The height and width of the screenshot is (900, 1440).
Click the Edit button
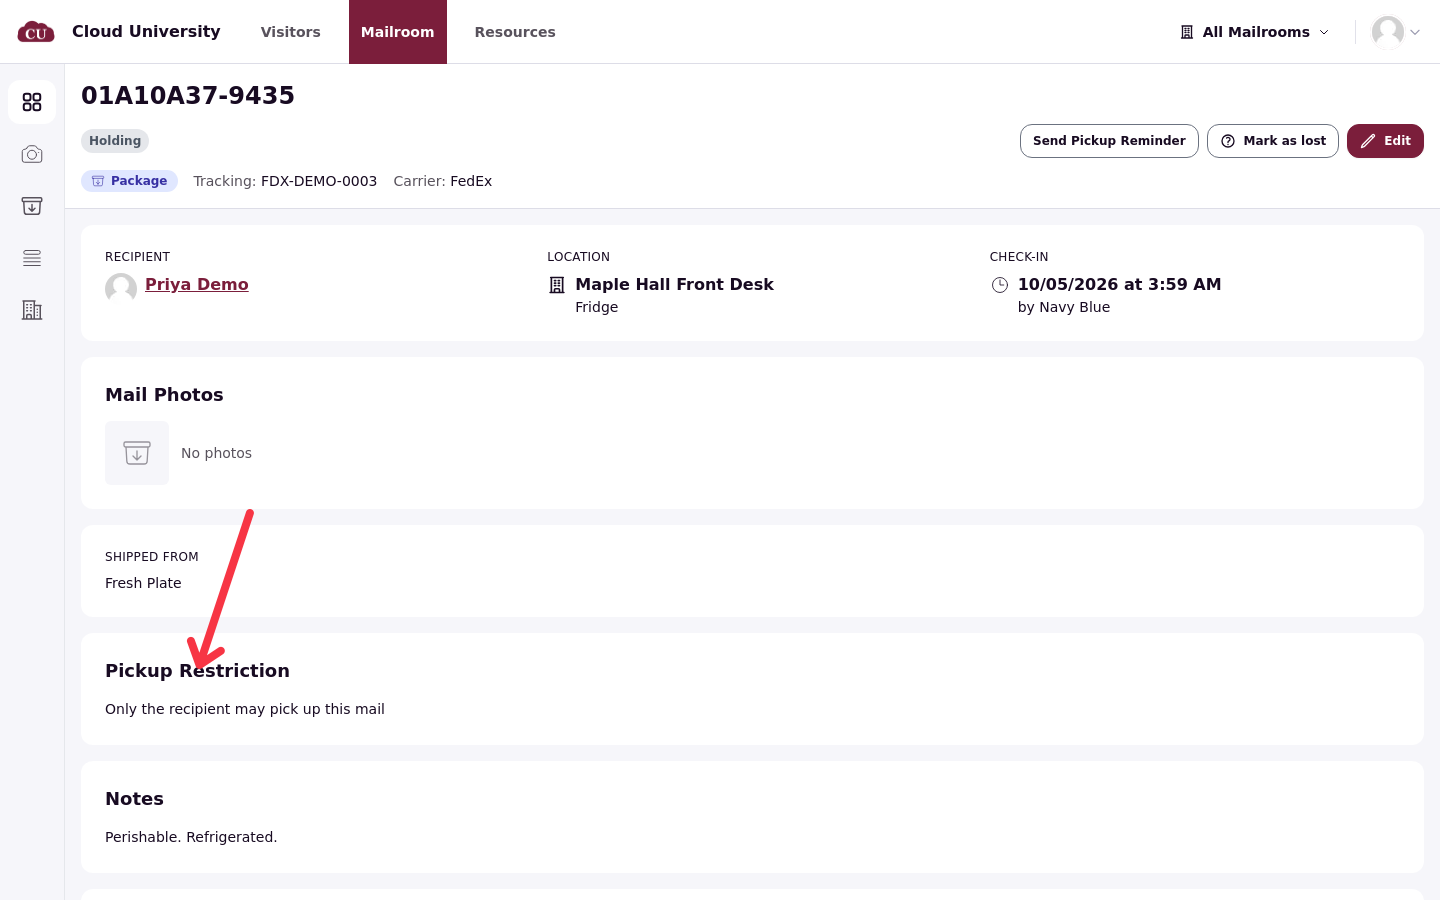1385,141
